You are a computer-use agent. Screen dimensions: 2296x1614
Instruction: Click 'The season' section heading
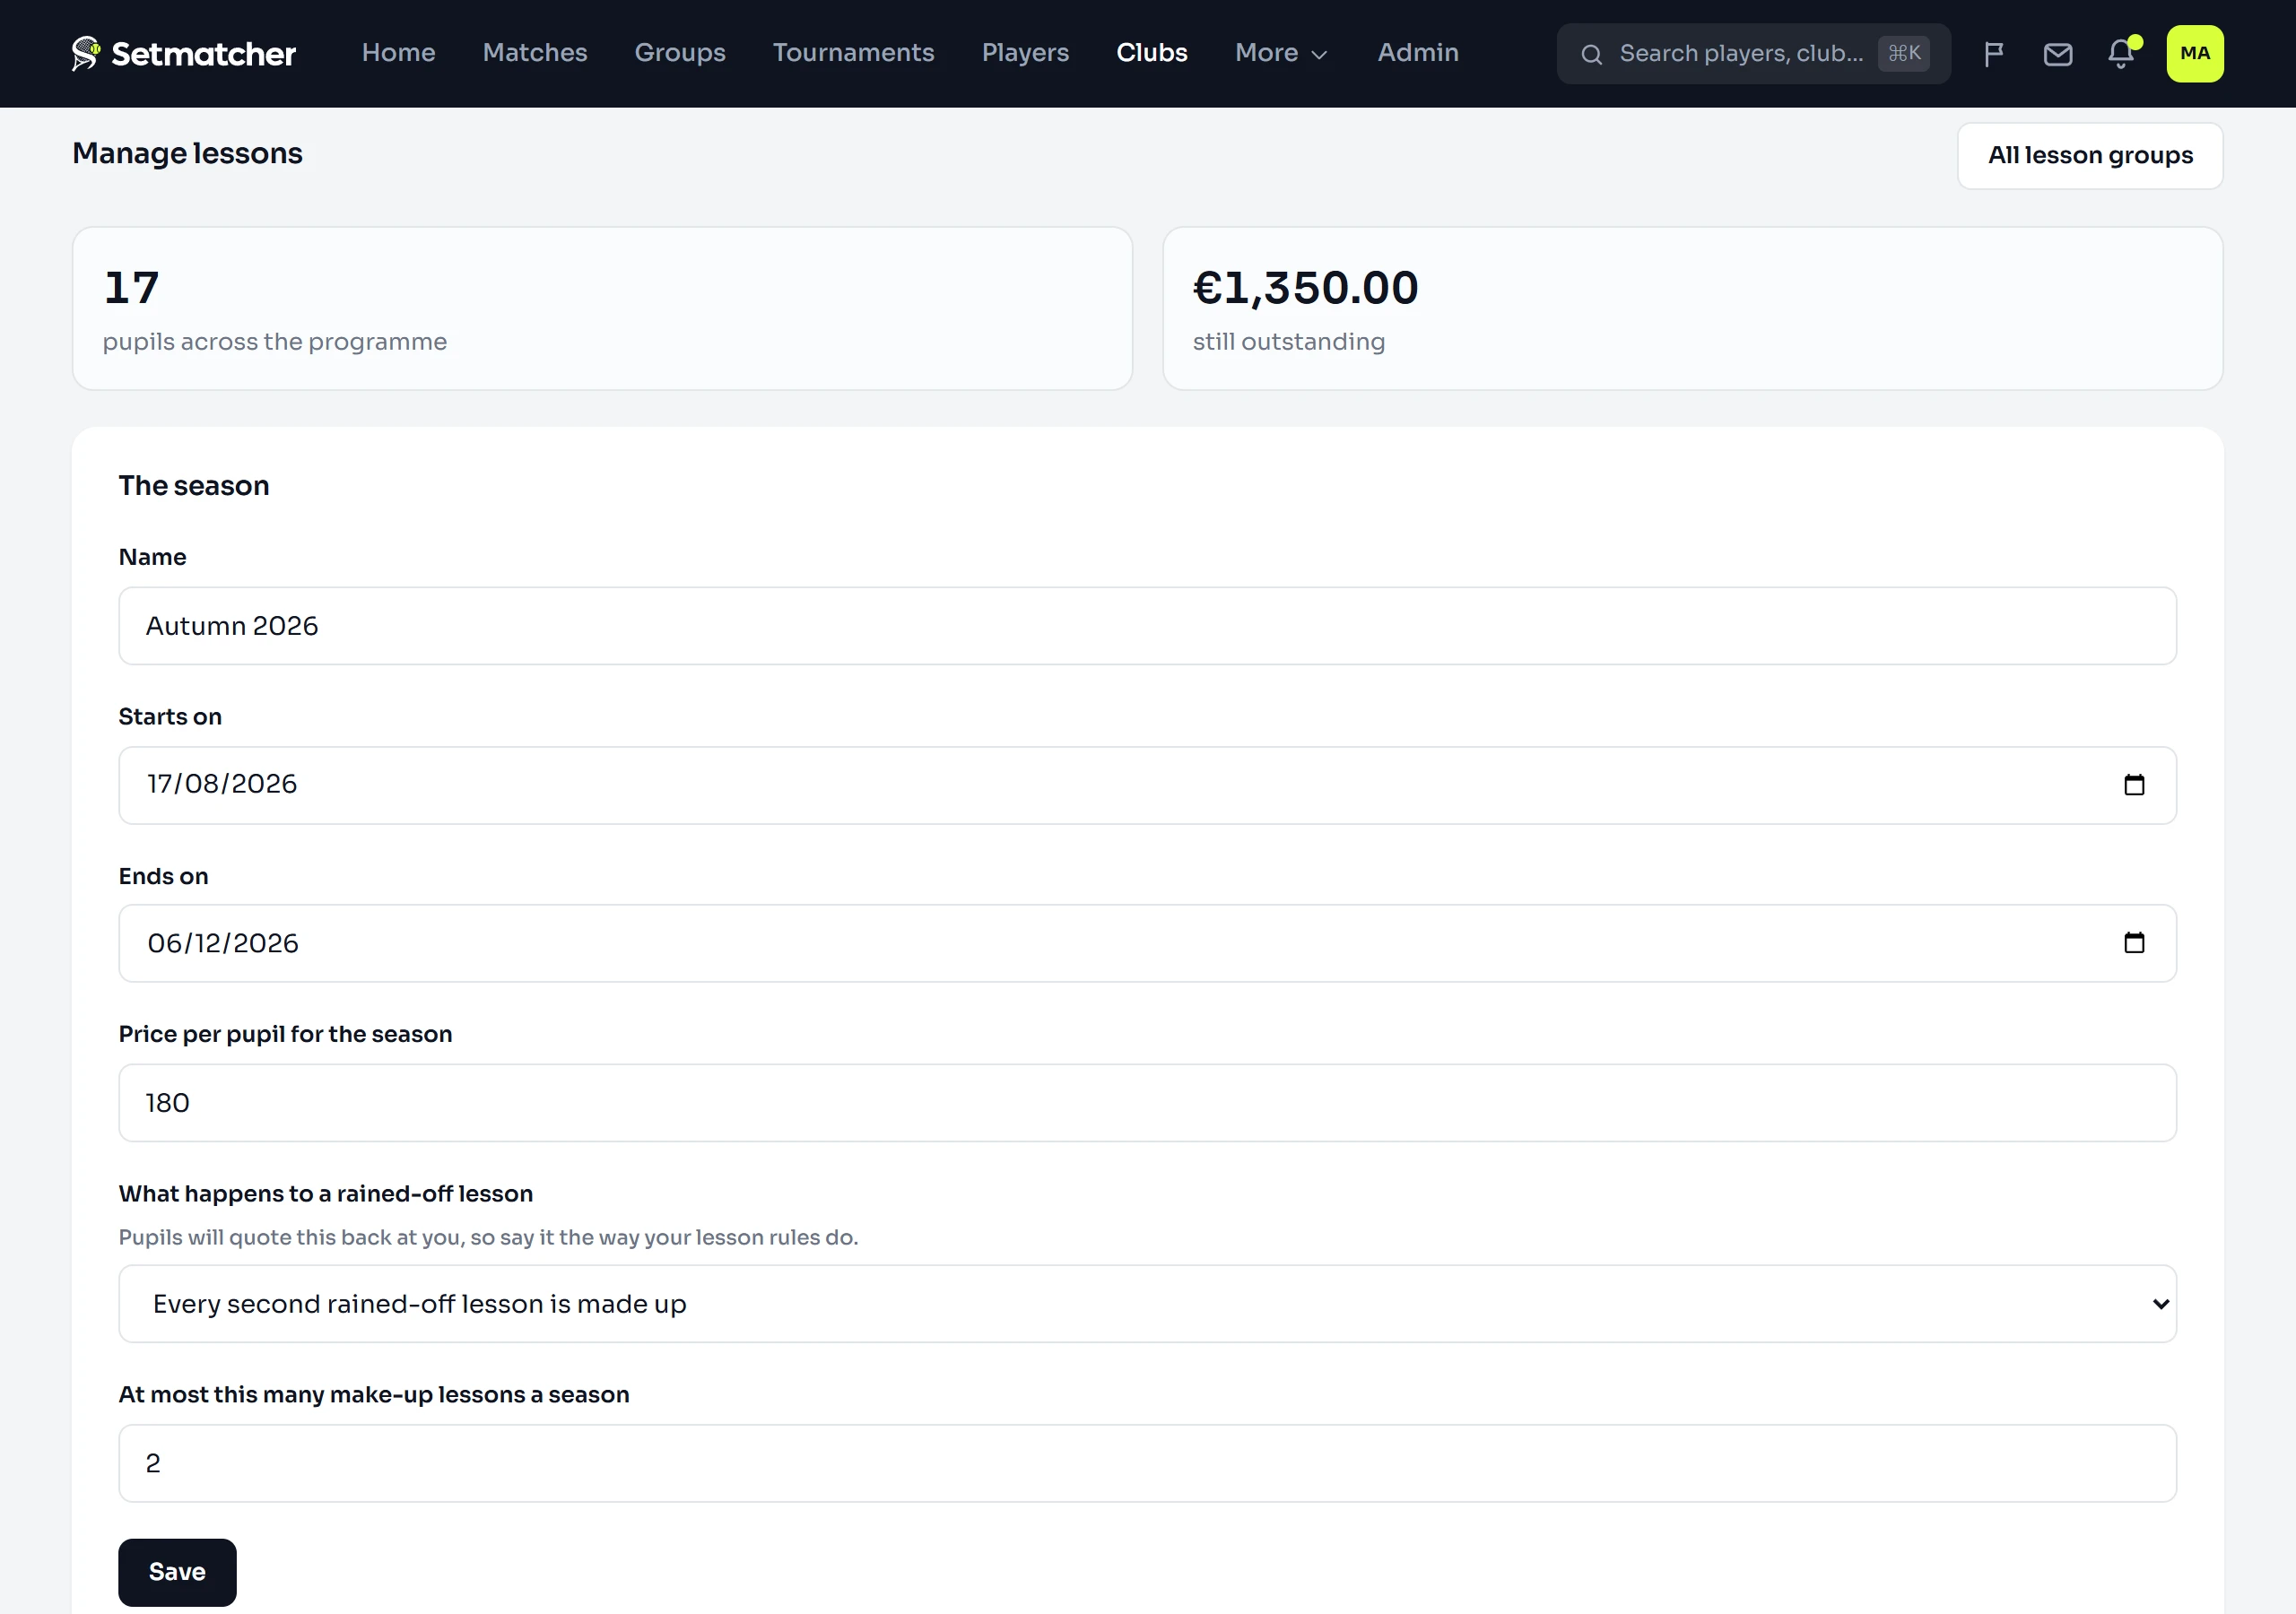pos(194,486)
